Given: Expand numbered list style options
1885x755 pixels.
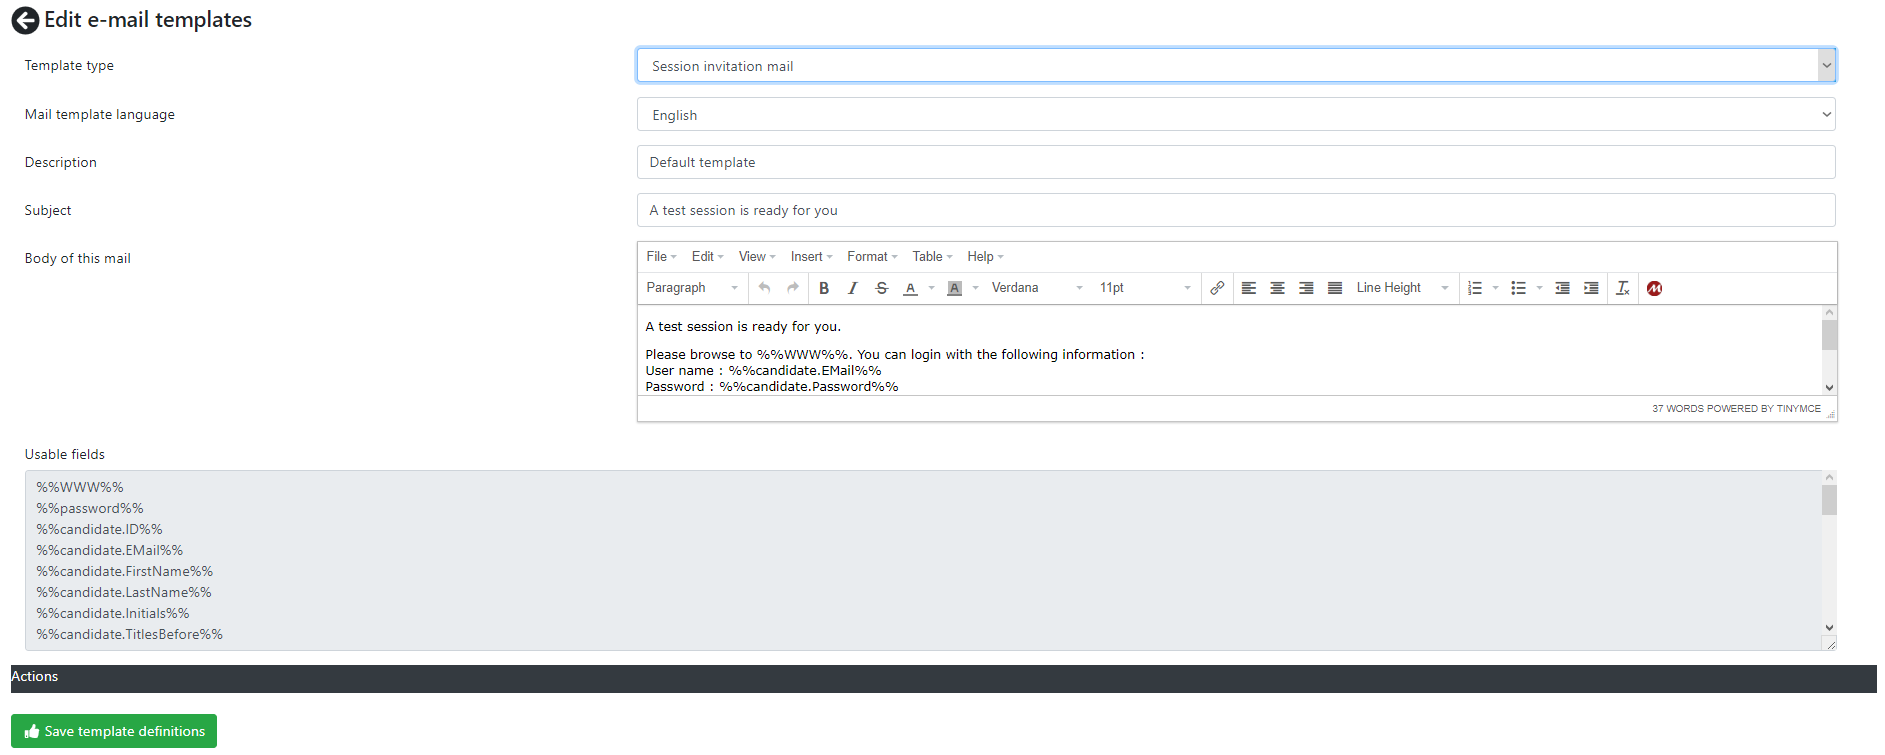Looking at the screenshot, I should pyautogui.click(x=1495, y=288).
